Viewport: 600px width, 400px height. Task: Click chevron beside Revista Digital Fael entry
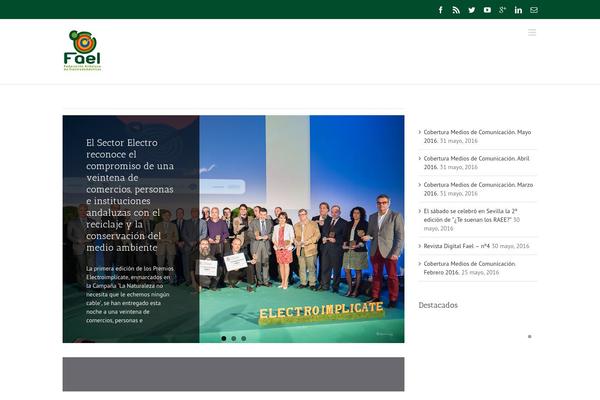(x=420, y=246)
